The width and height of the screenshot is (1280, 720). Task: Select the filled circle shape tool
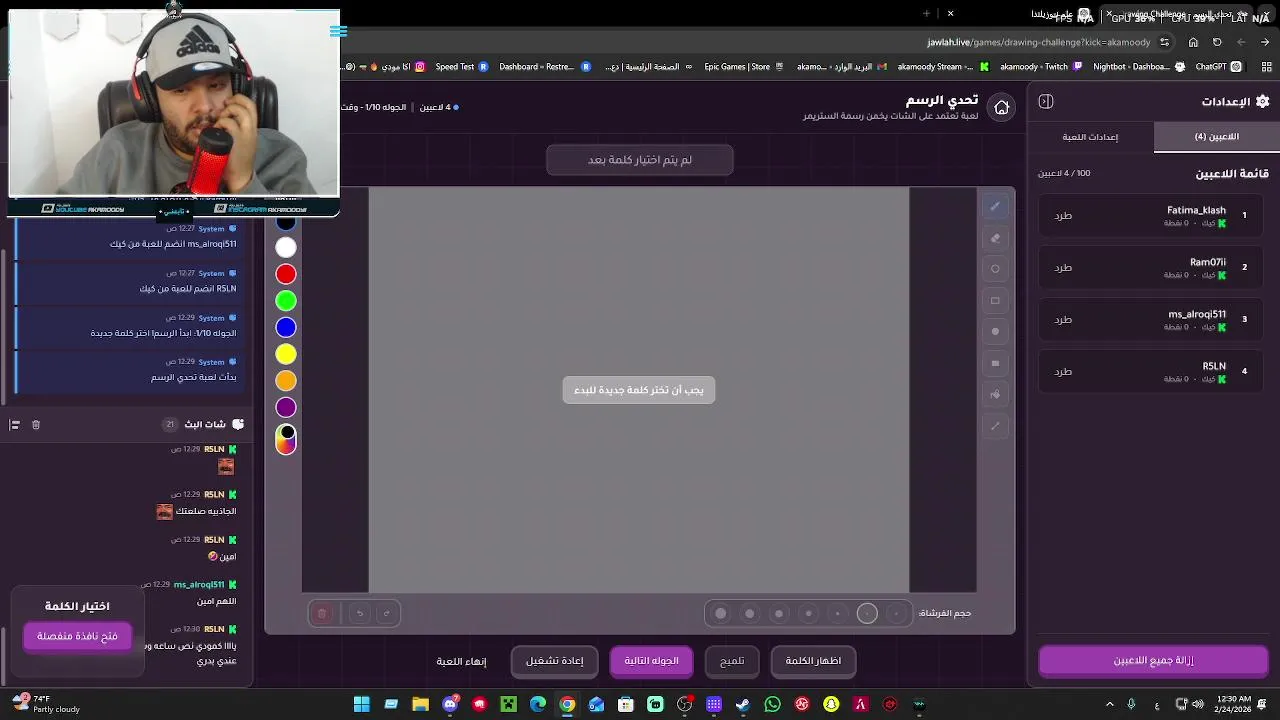[995, 331]
